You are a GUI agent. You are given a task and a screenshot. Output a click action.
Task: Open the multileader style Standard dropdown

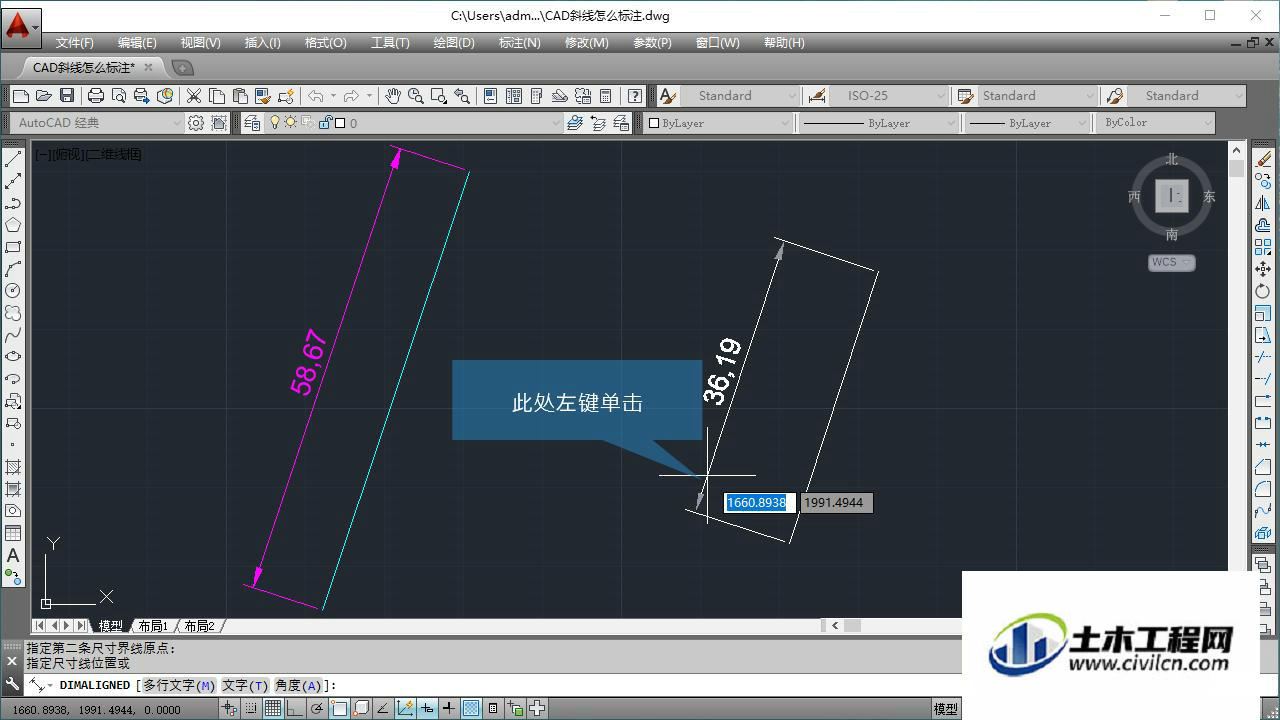(1186, 96)
